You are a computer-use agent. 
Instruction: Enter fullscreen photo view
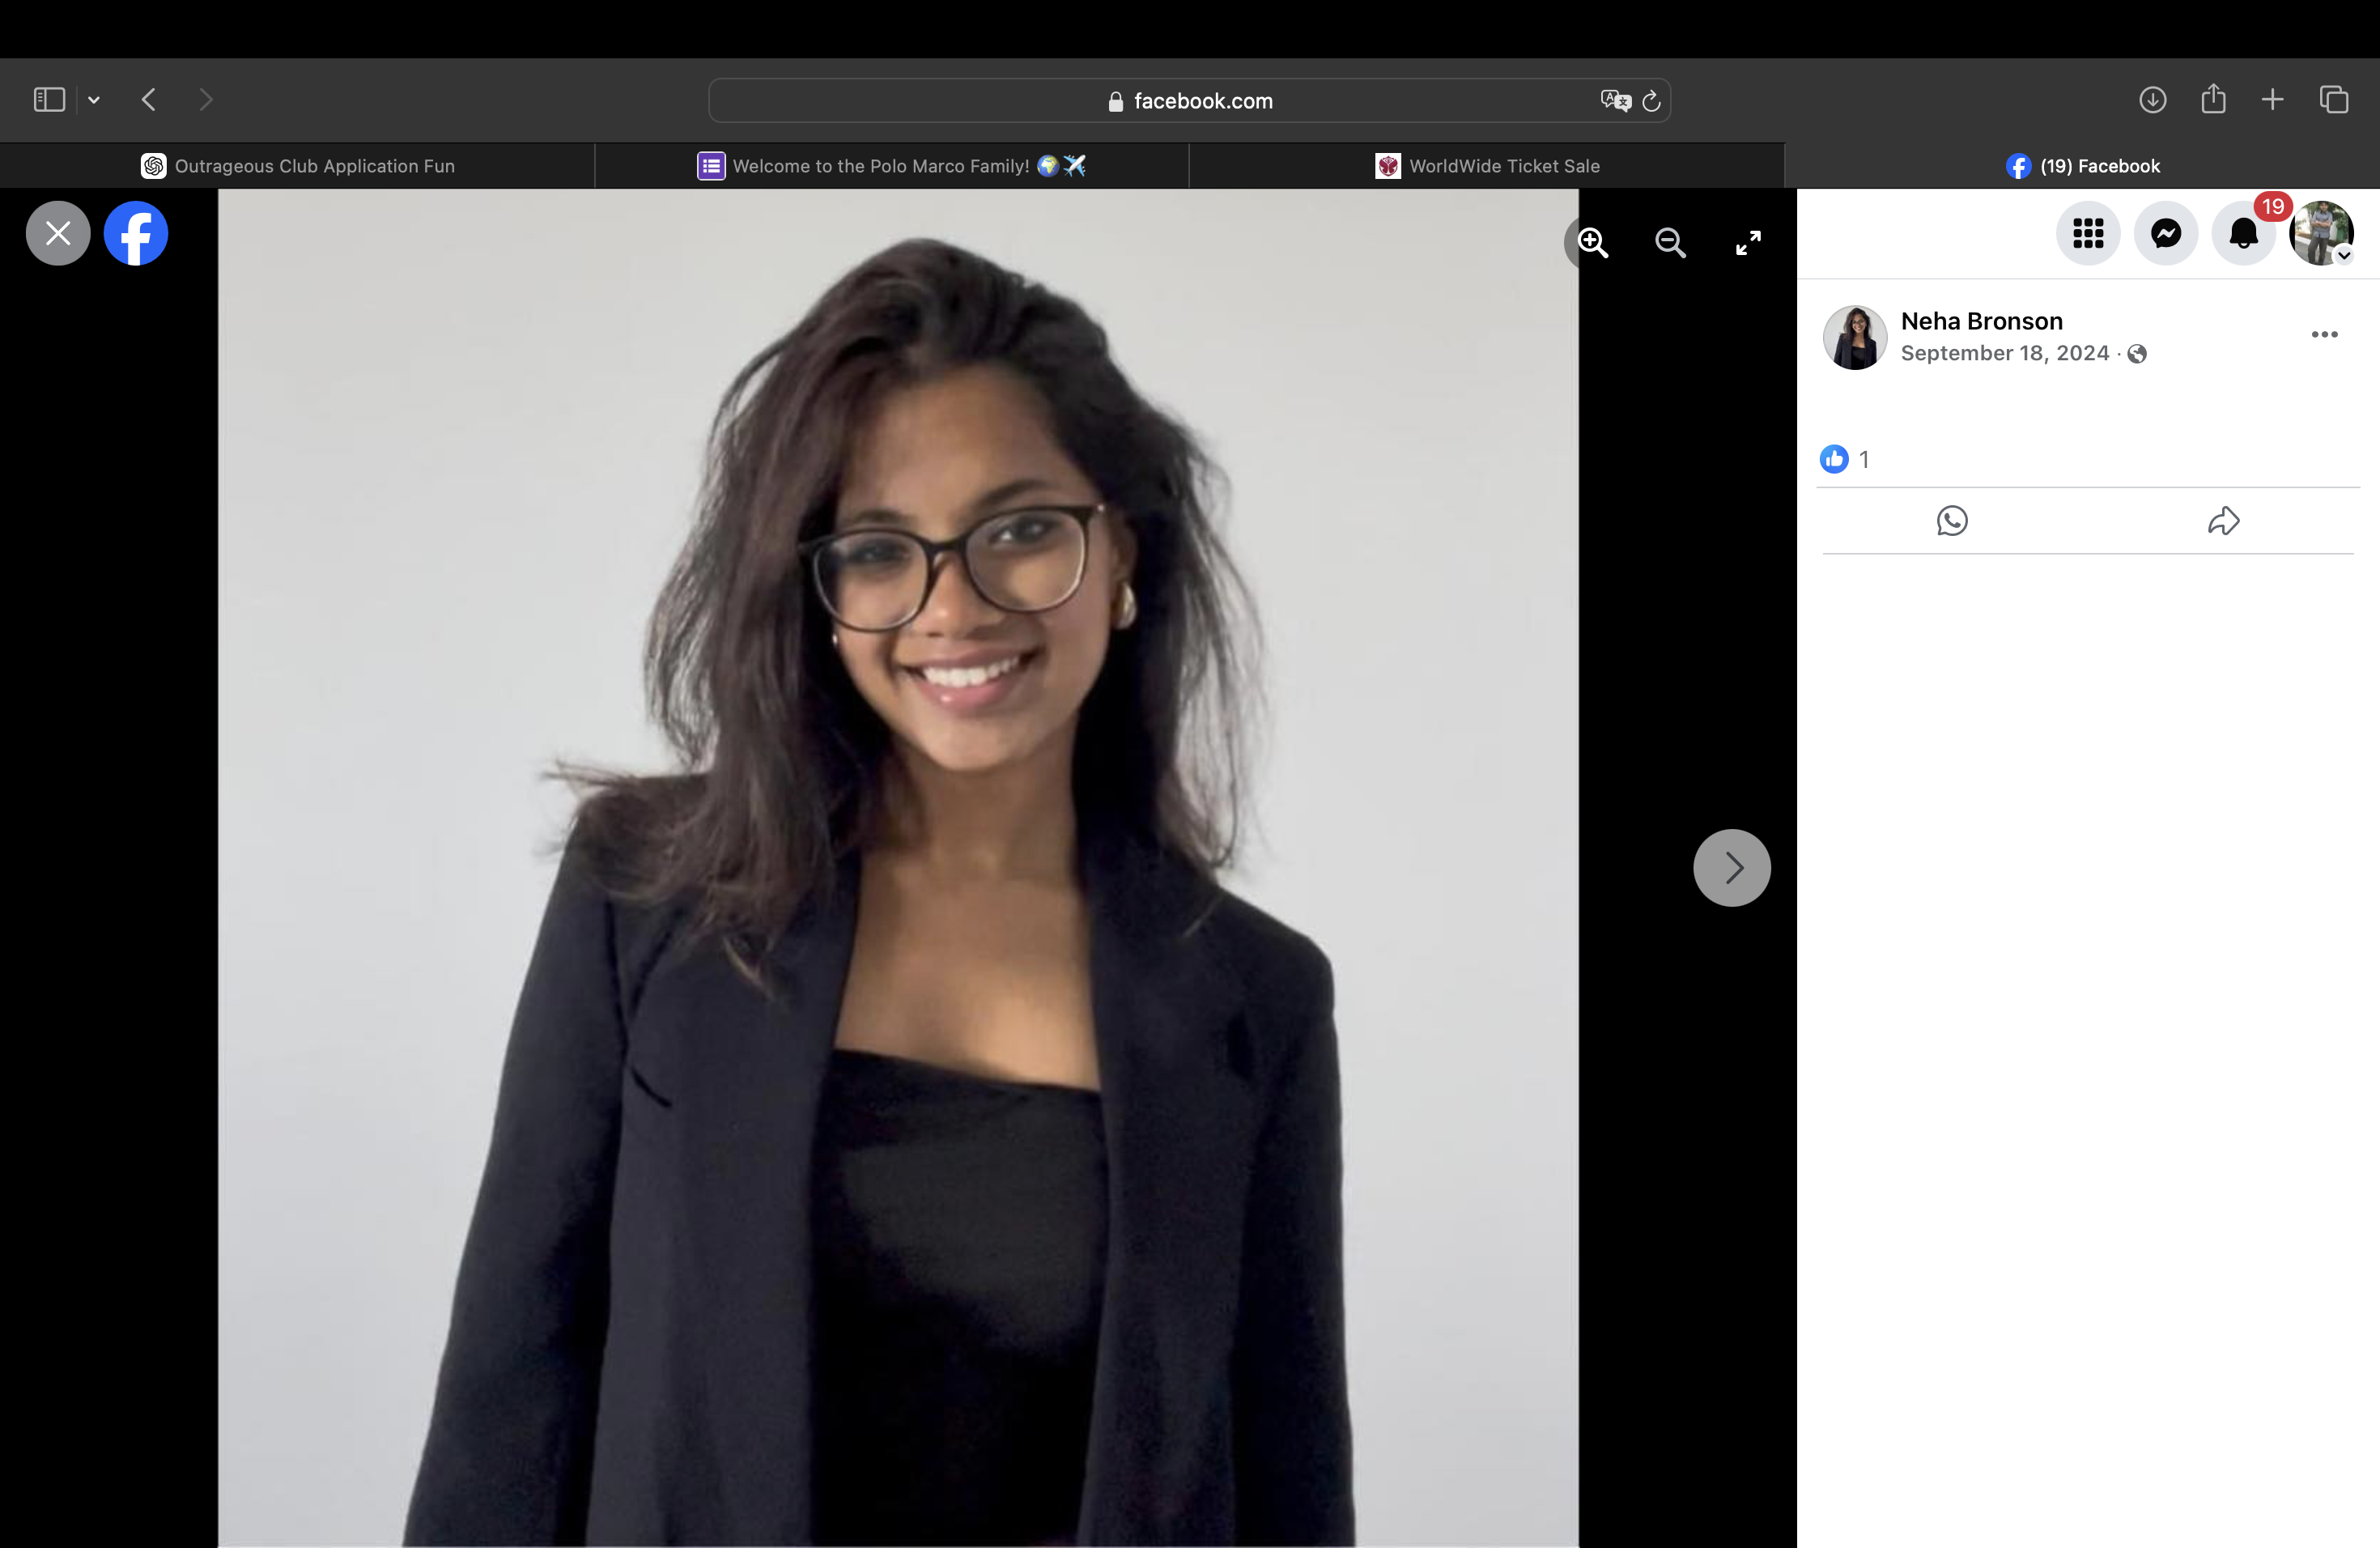(x=1748, y=243)
